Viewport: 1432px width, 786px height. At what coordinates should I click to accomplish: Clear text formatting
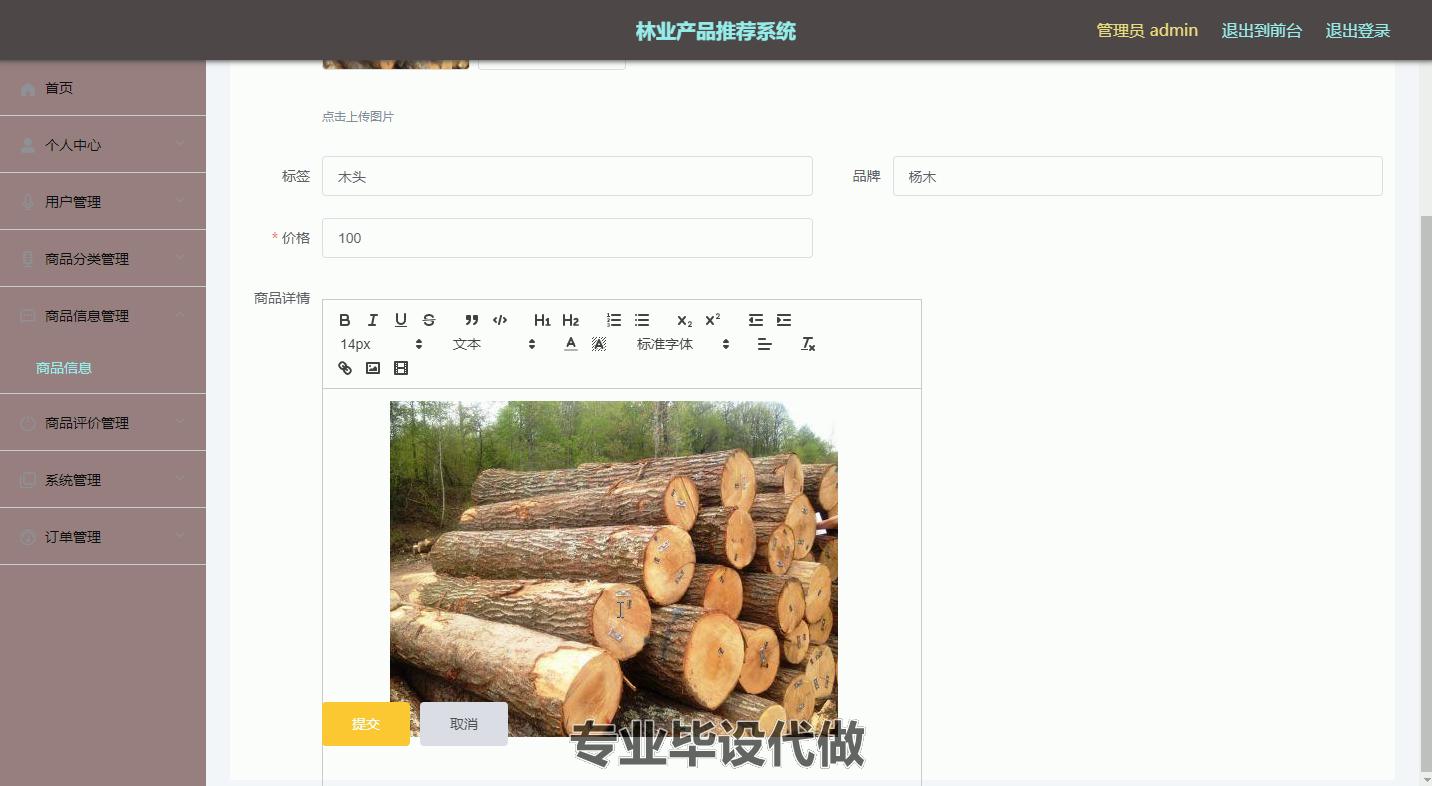(x=809, y=344)
